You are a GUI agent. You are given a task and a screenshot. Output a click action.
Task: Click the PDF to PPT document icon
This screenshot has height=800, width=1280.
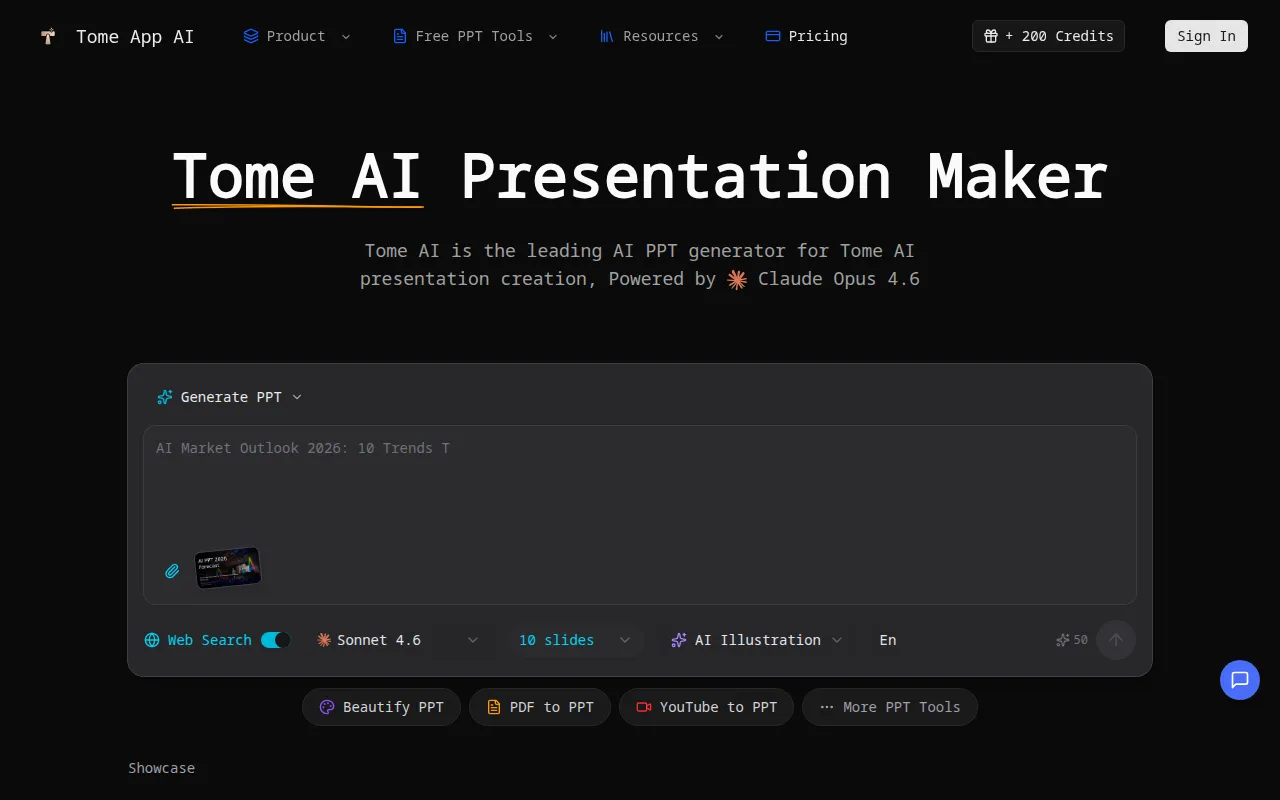click(x=494, y=707)
